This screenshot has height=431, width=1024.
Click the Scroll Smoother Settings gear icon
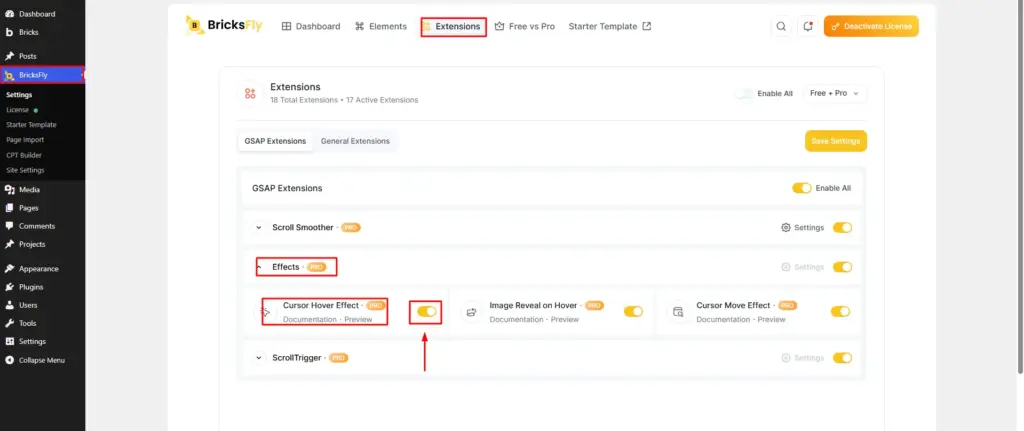click(x=786, y=228)
